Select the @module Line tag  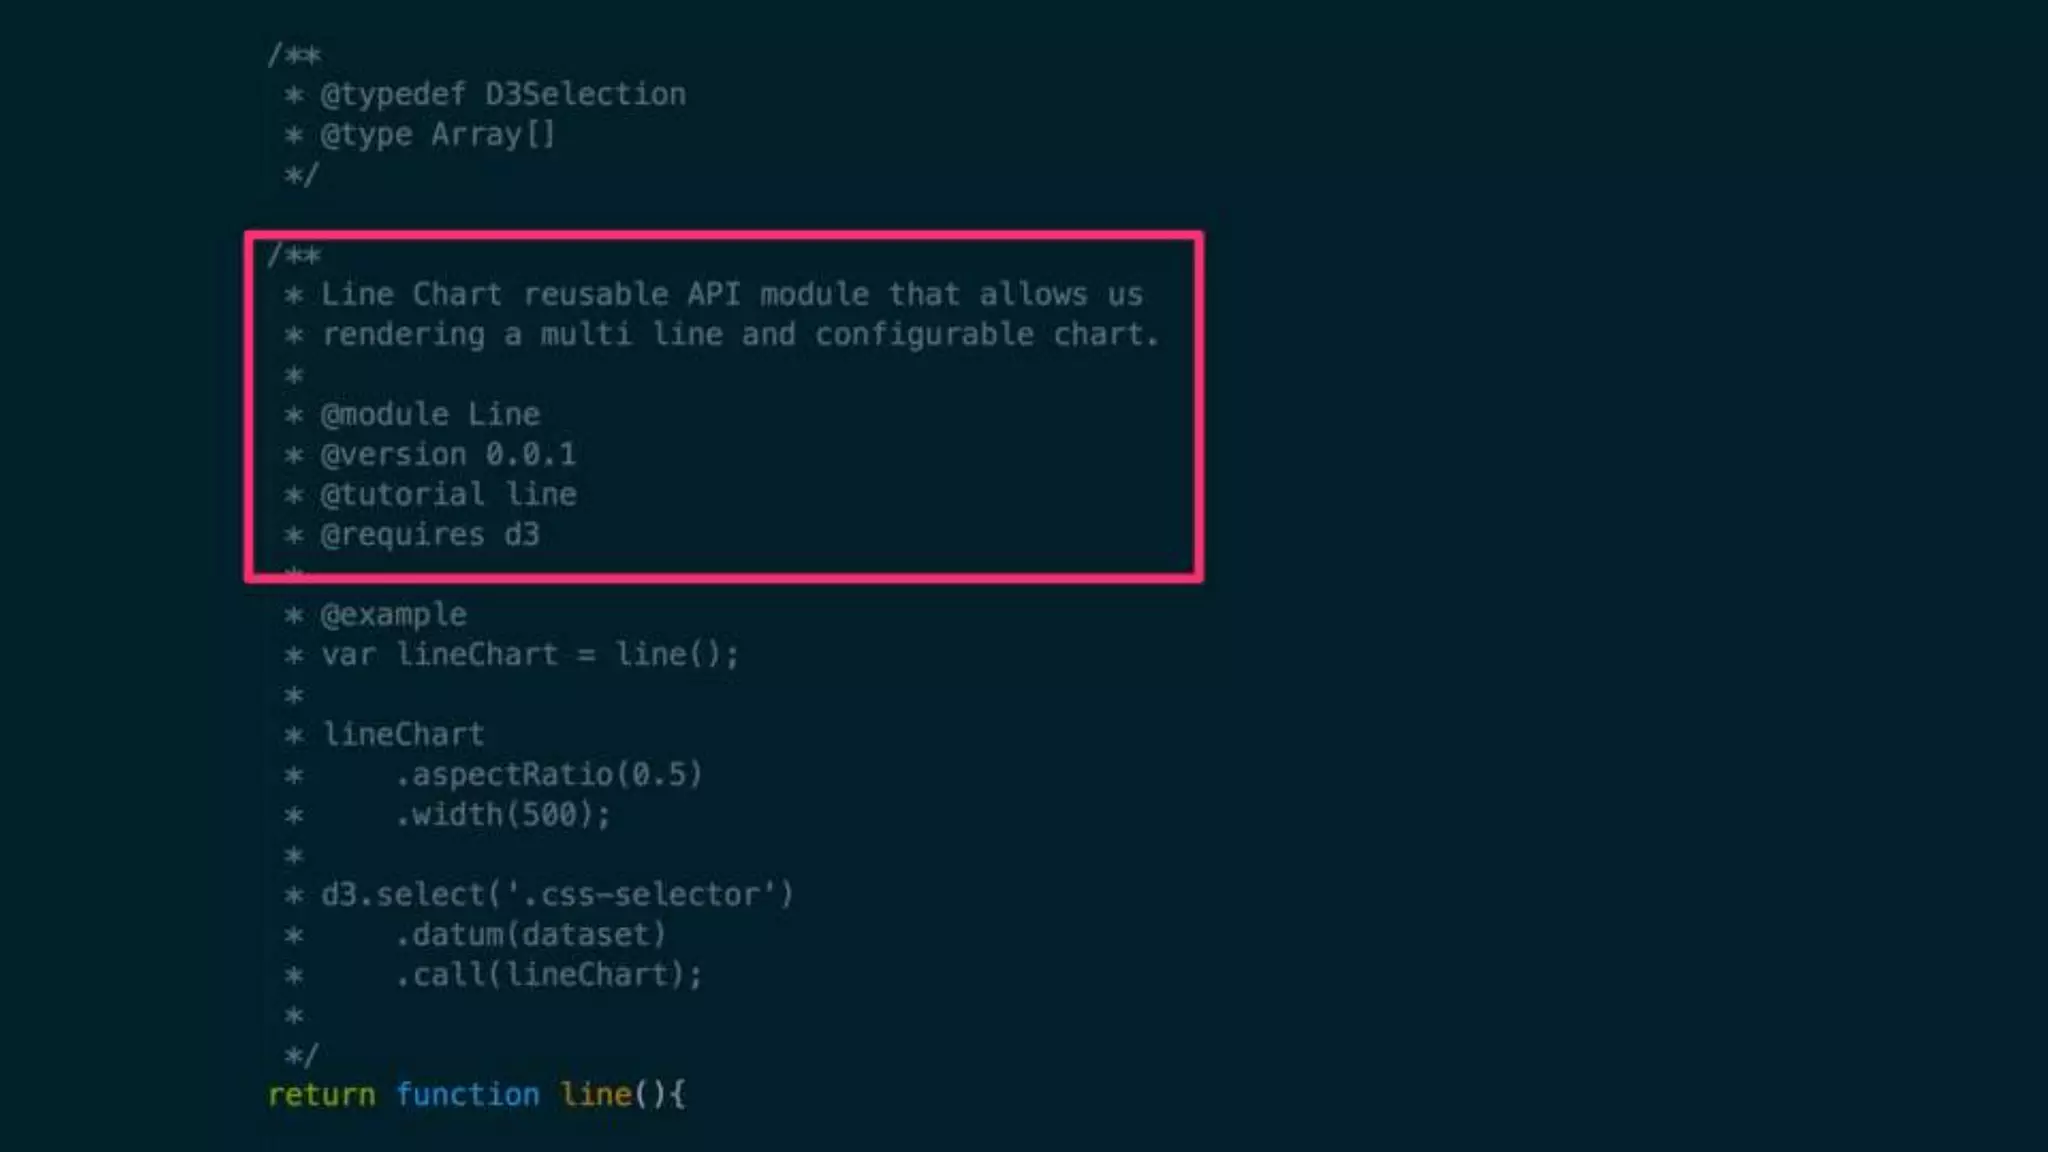click(x=430, y=414)
